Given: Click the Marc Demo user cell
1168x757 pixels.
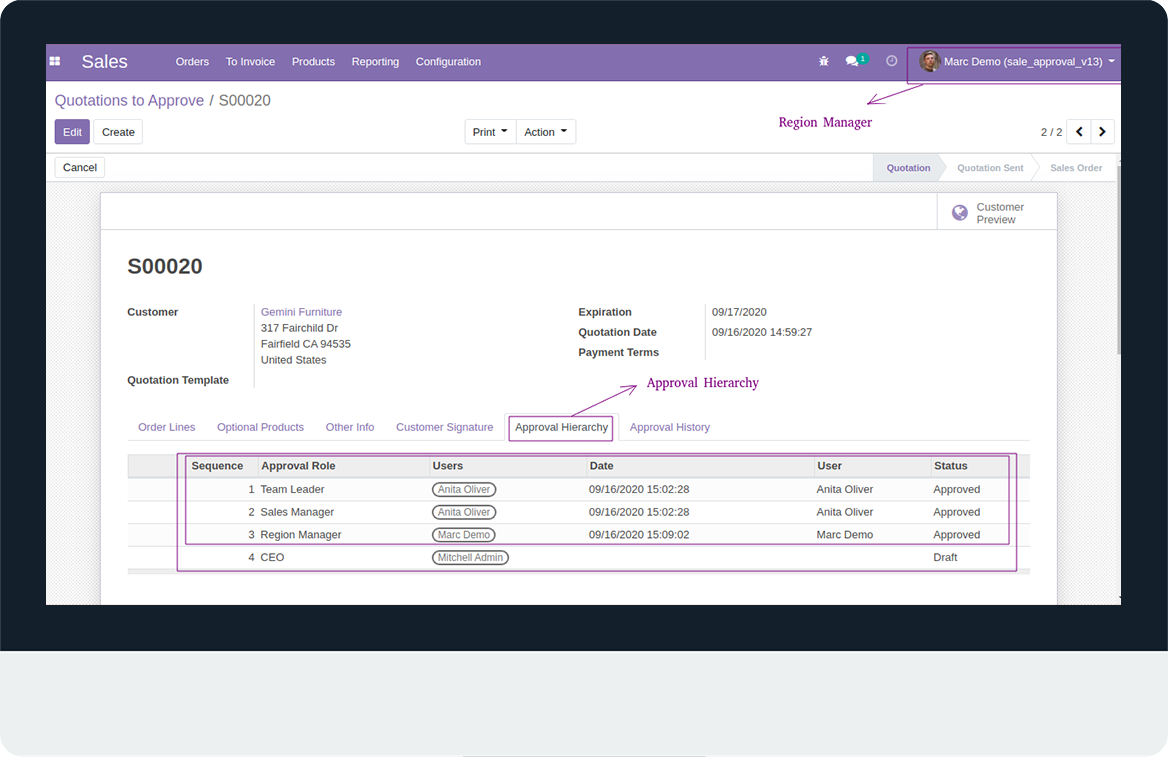Looking at the screenshot, I should (845, 535).
